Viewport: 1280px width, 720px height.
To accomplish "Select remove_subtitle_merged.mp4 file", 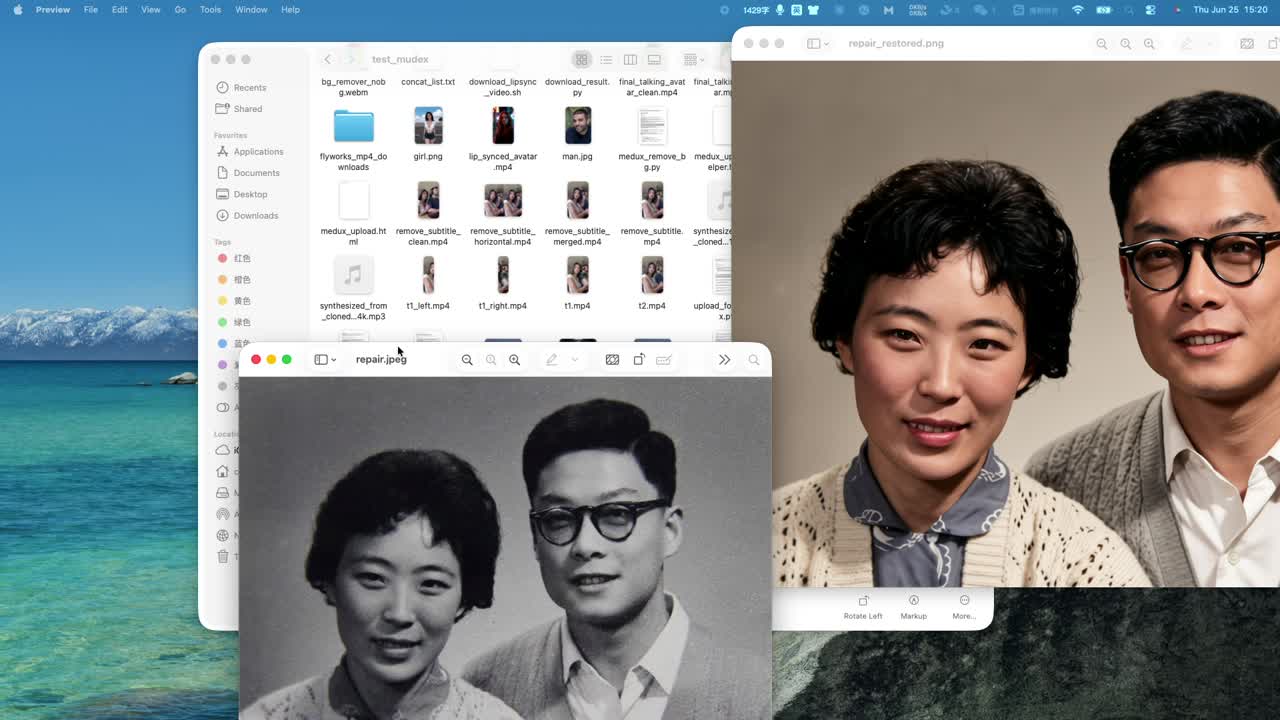I will pyautogui.click(x=577, y=201).
